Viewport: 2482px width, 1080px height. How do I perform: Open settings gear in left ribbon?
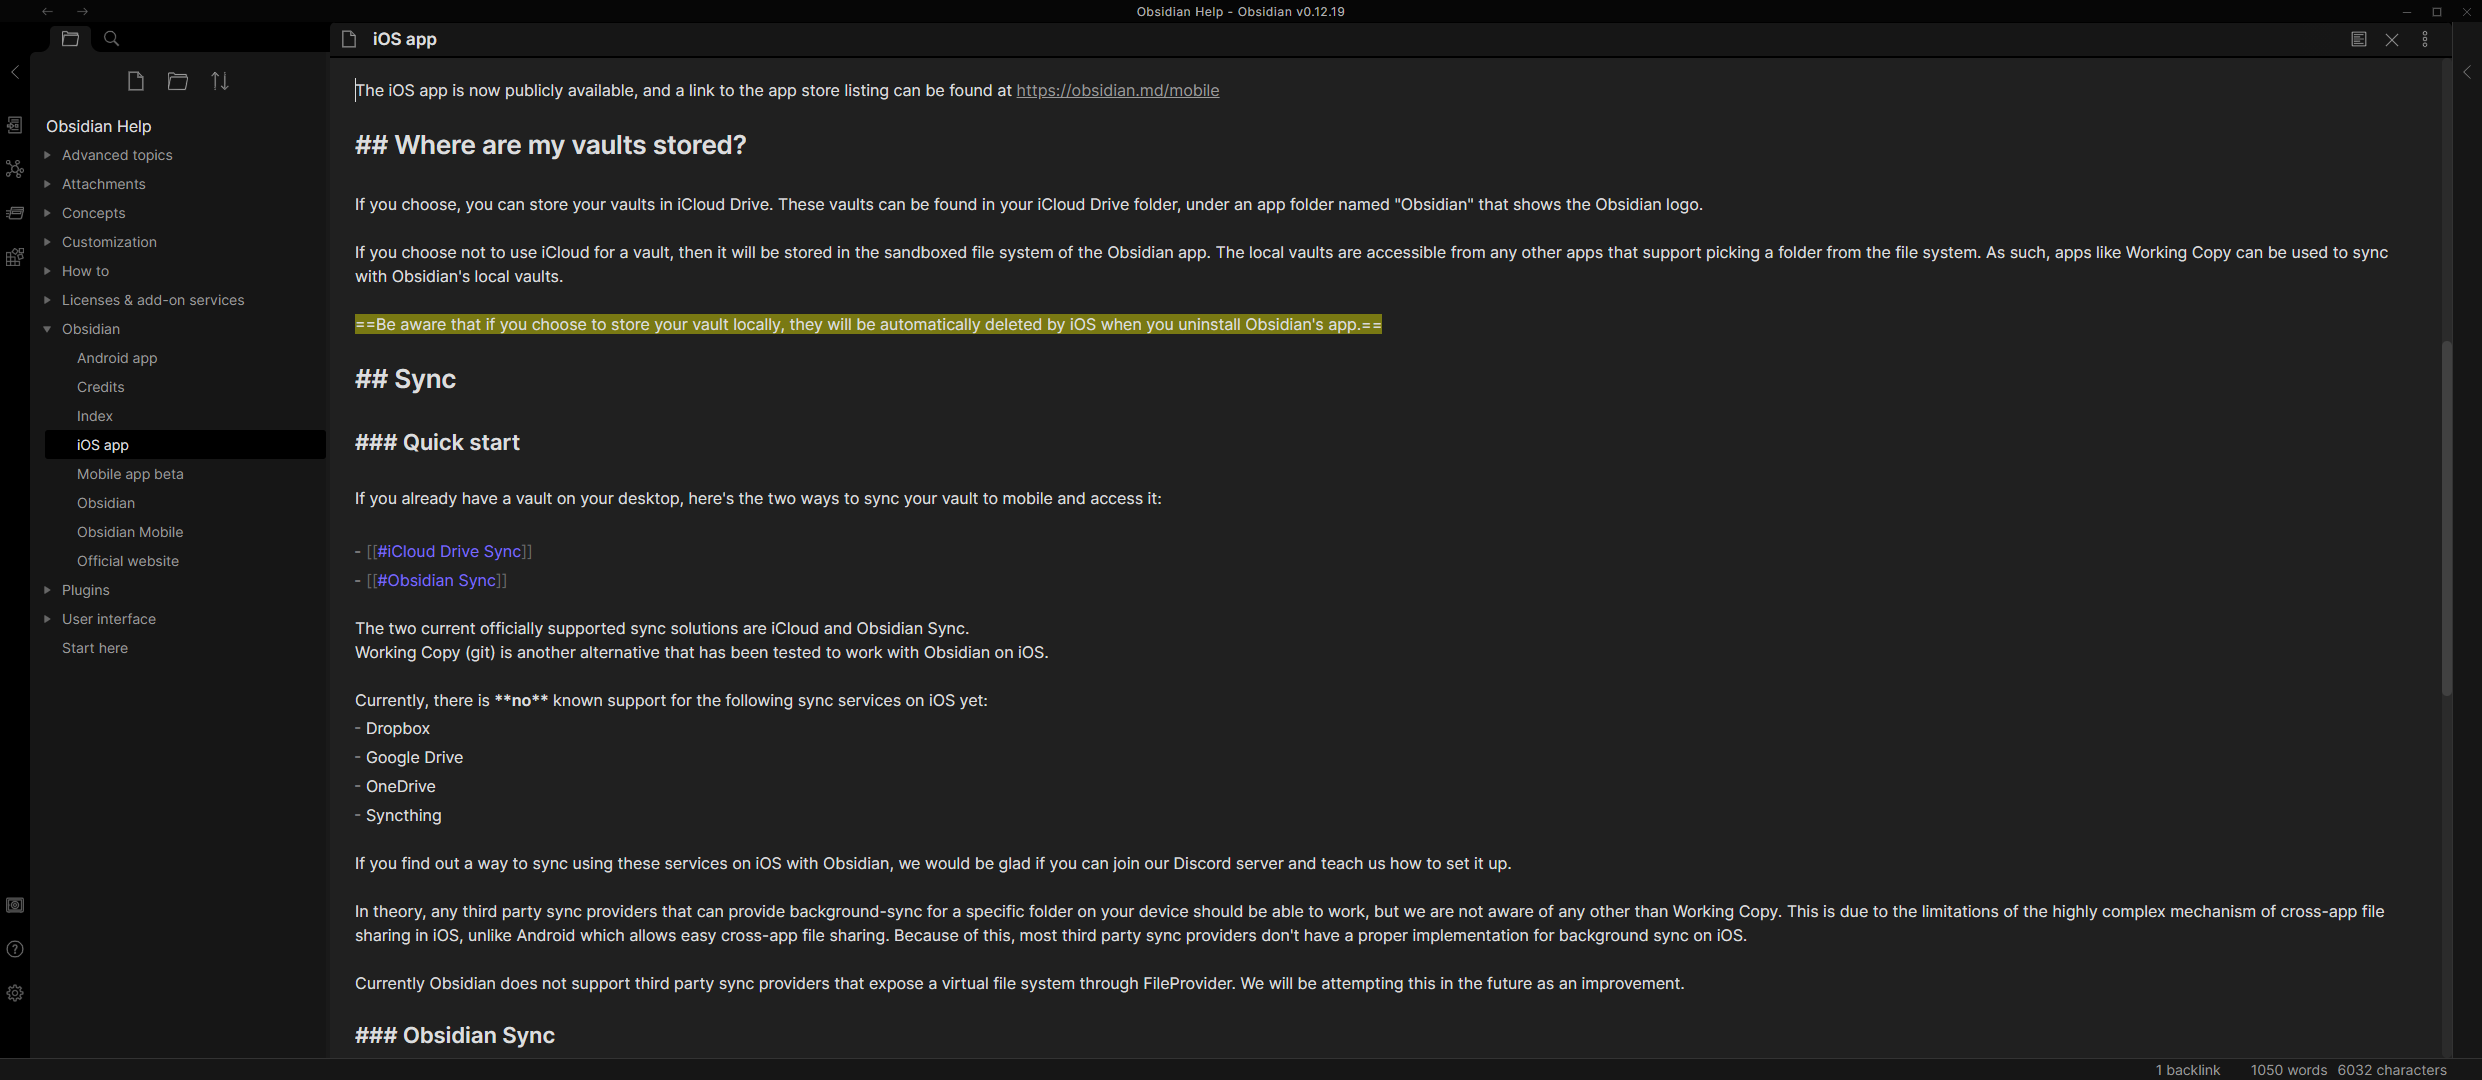15,993
